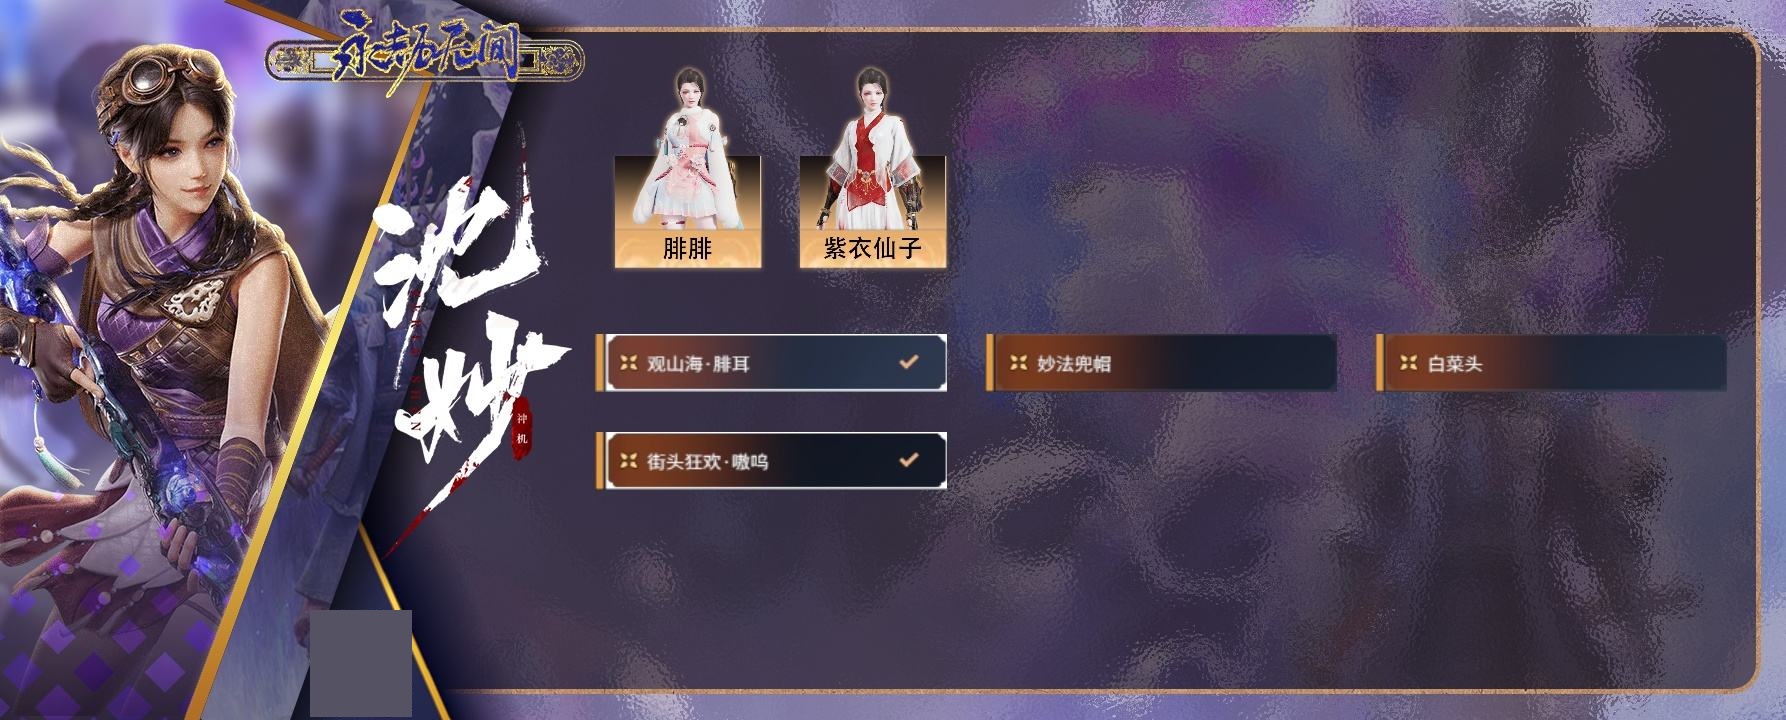The height and width of the screenshot is (720, 1786).
Task: Toggle the 妙法兜帽 accessory row
Action: point(1161,363)
